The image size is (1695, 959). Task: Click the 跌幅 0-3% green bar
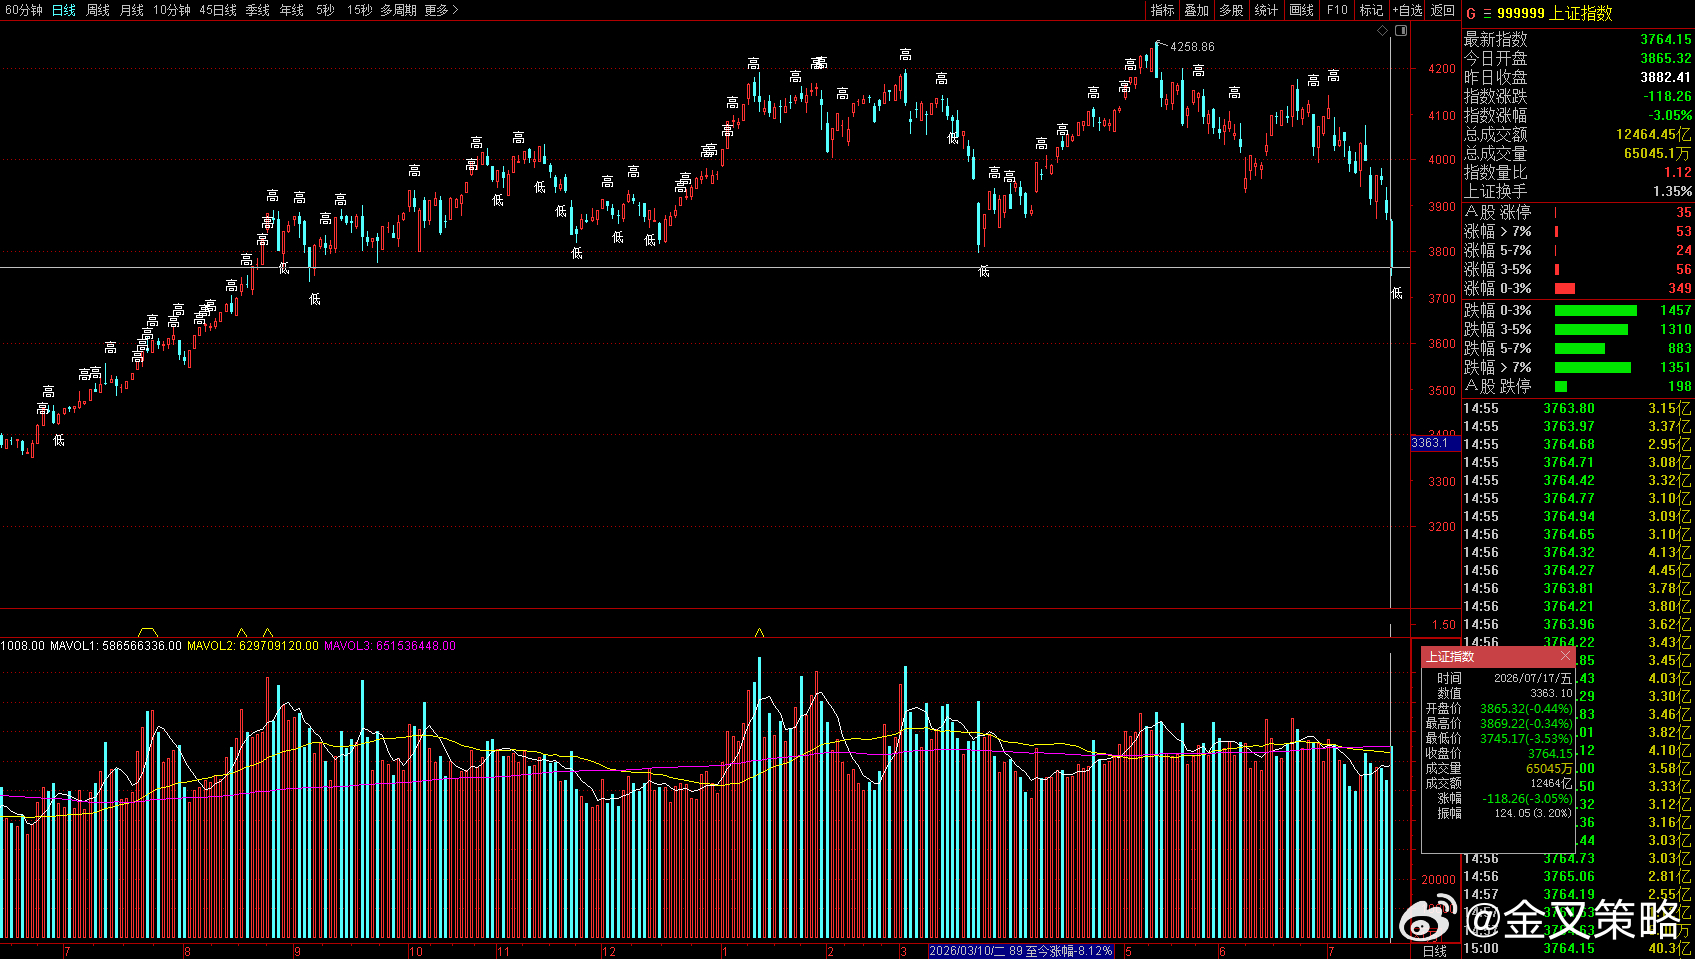pos(1596,310)
